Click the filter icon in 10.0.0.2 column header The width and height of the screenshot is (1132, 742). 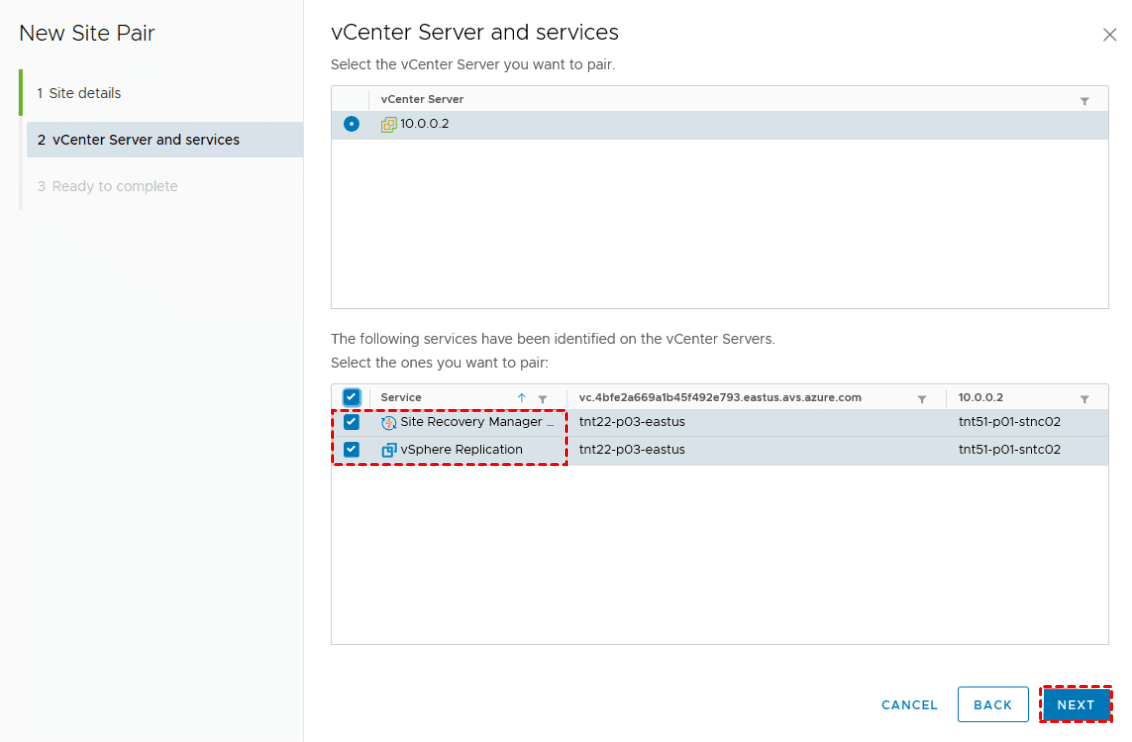pyautogui.click(x=1085, y=399)
